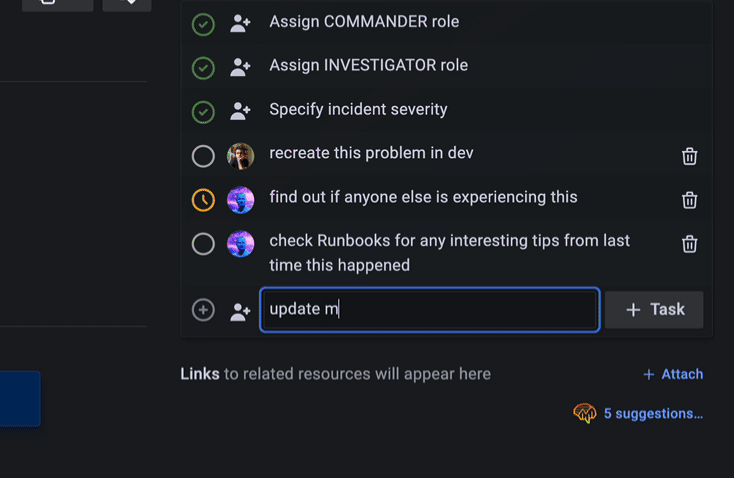Screen dimensions: 734x478
Task: Open the "5 suggestions..." link
Action: [x=653, y=413]
